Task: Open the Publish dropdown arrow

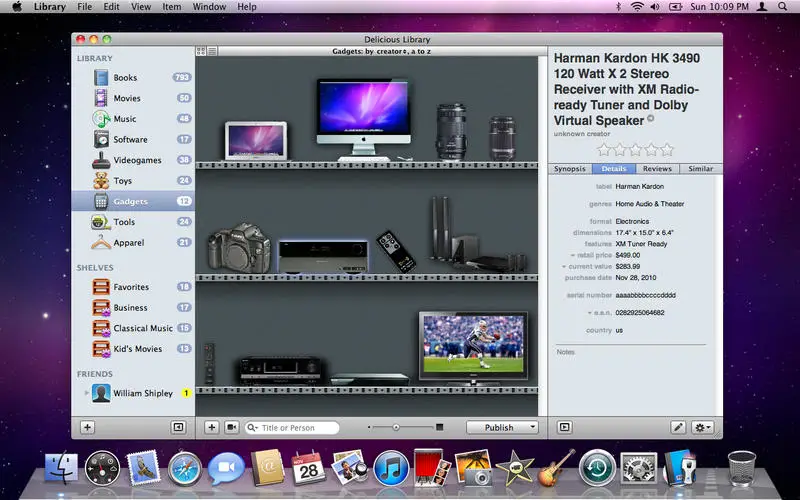Action: click(533, 428)
